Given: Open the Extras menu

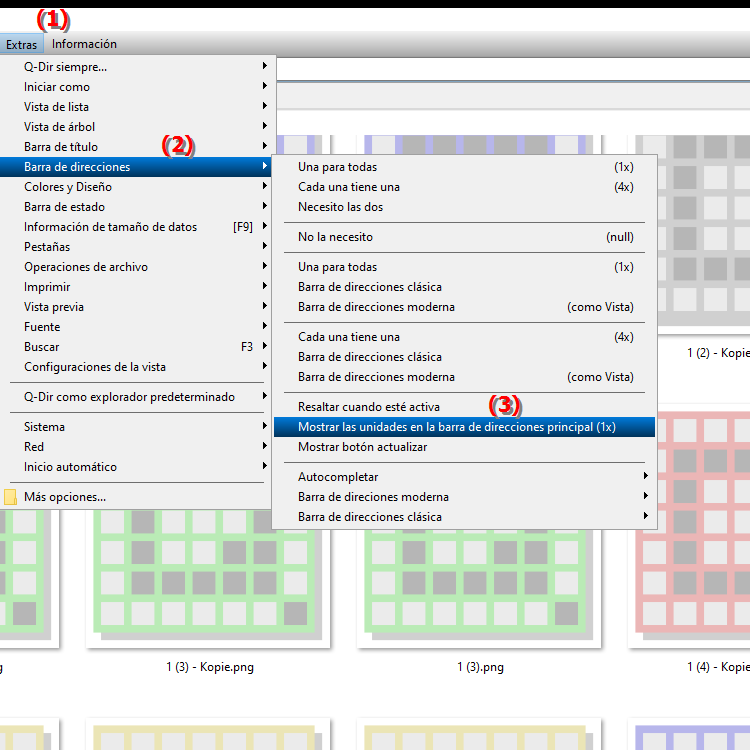Looking at the screenshot, I should (x=22, y=44).
